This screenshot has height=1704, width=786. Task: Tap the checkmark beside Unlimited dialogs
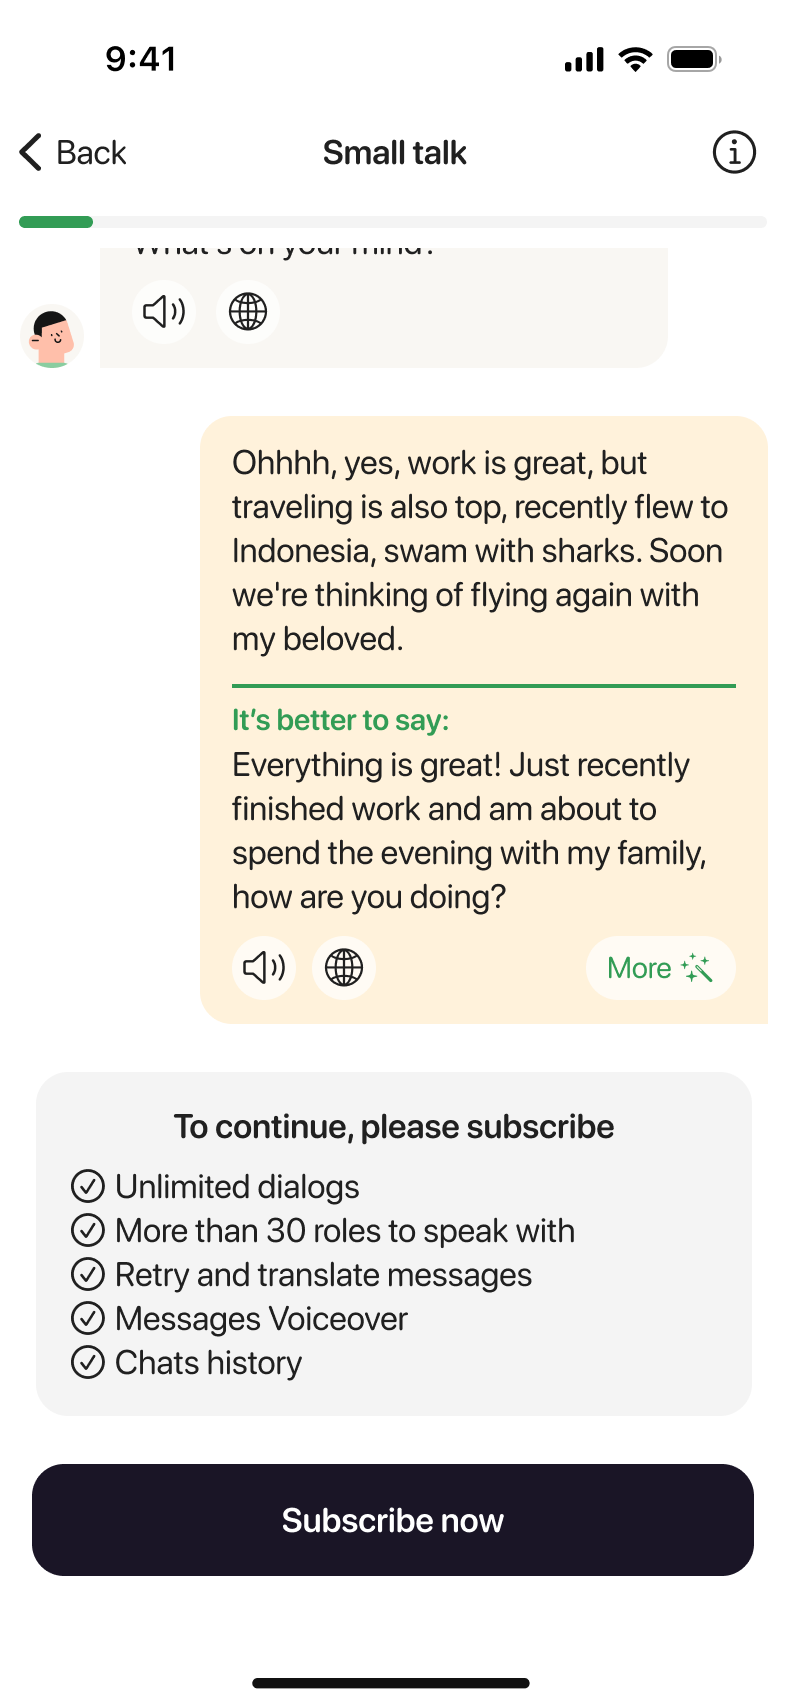[x=88, y=1187]
